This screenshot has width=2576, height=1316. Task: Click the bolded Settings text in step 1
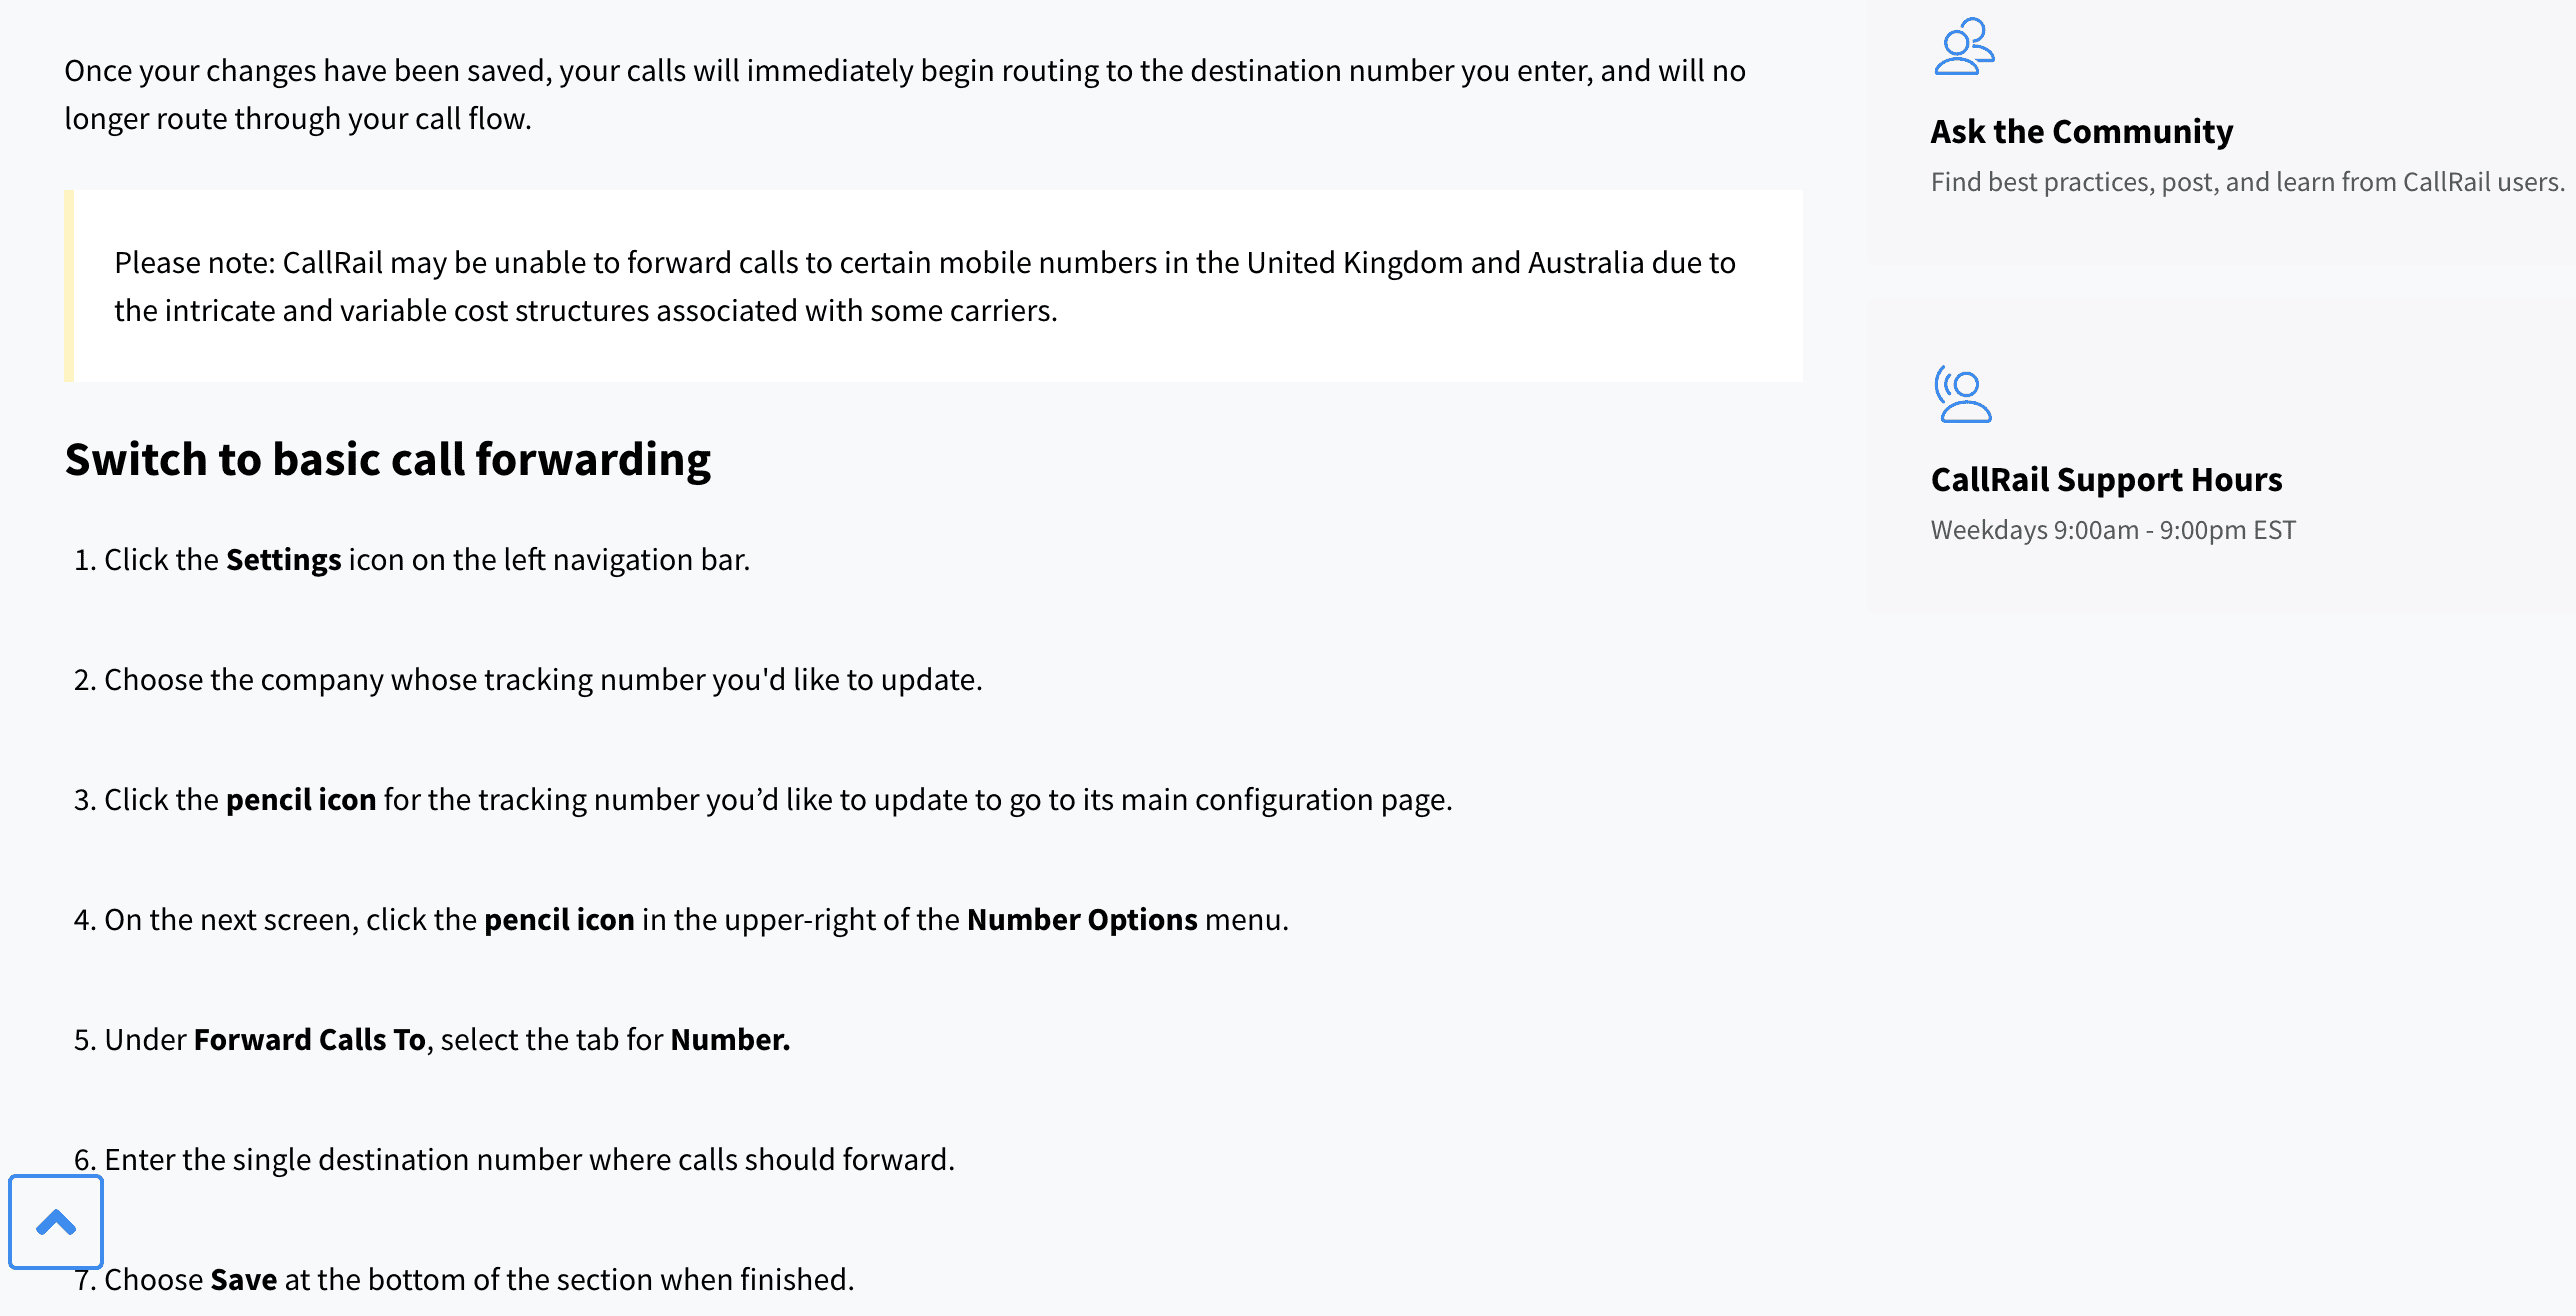[x=283, y=559]
